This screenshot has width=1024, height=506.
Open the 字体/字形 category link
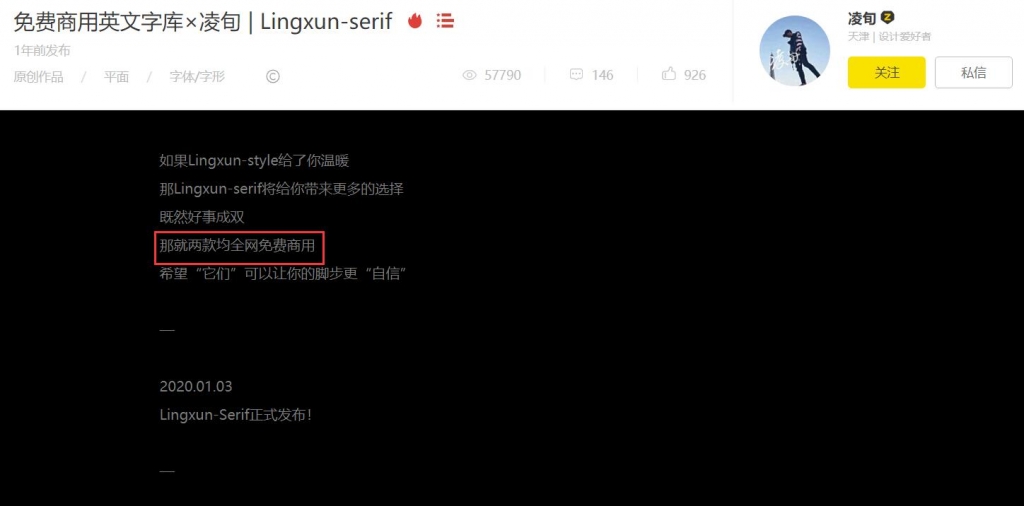coord(197,77)
